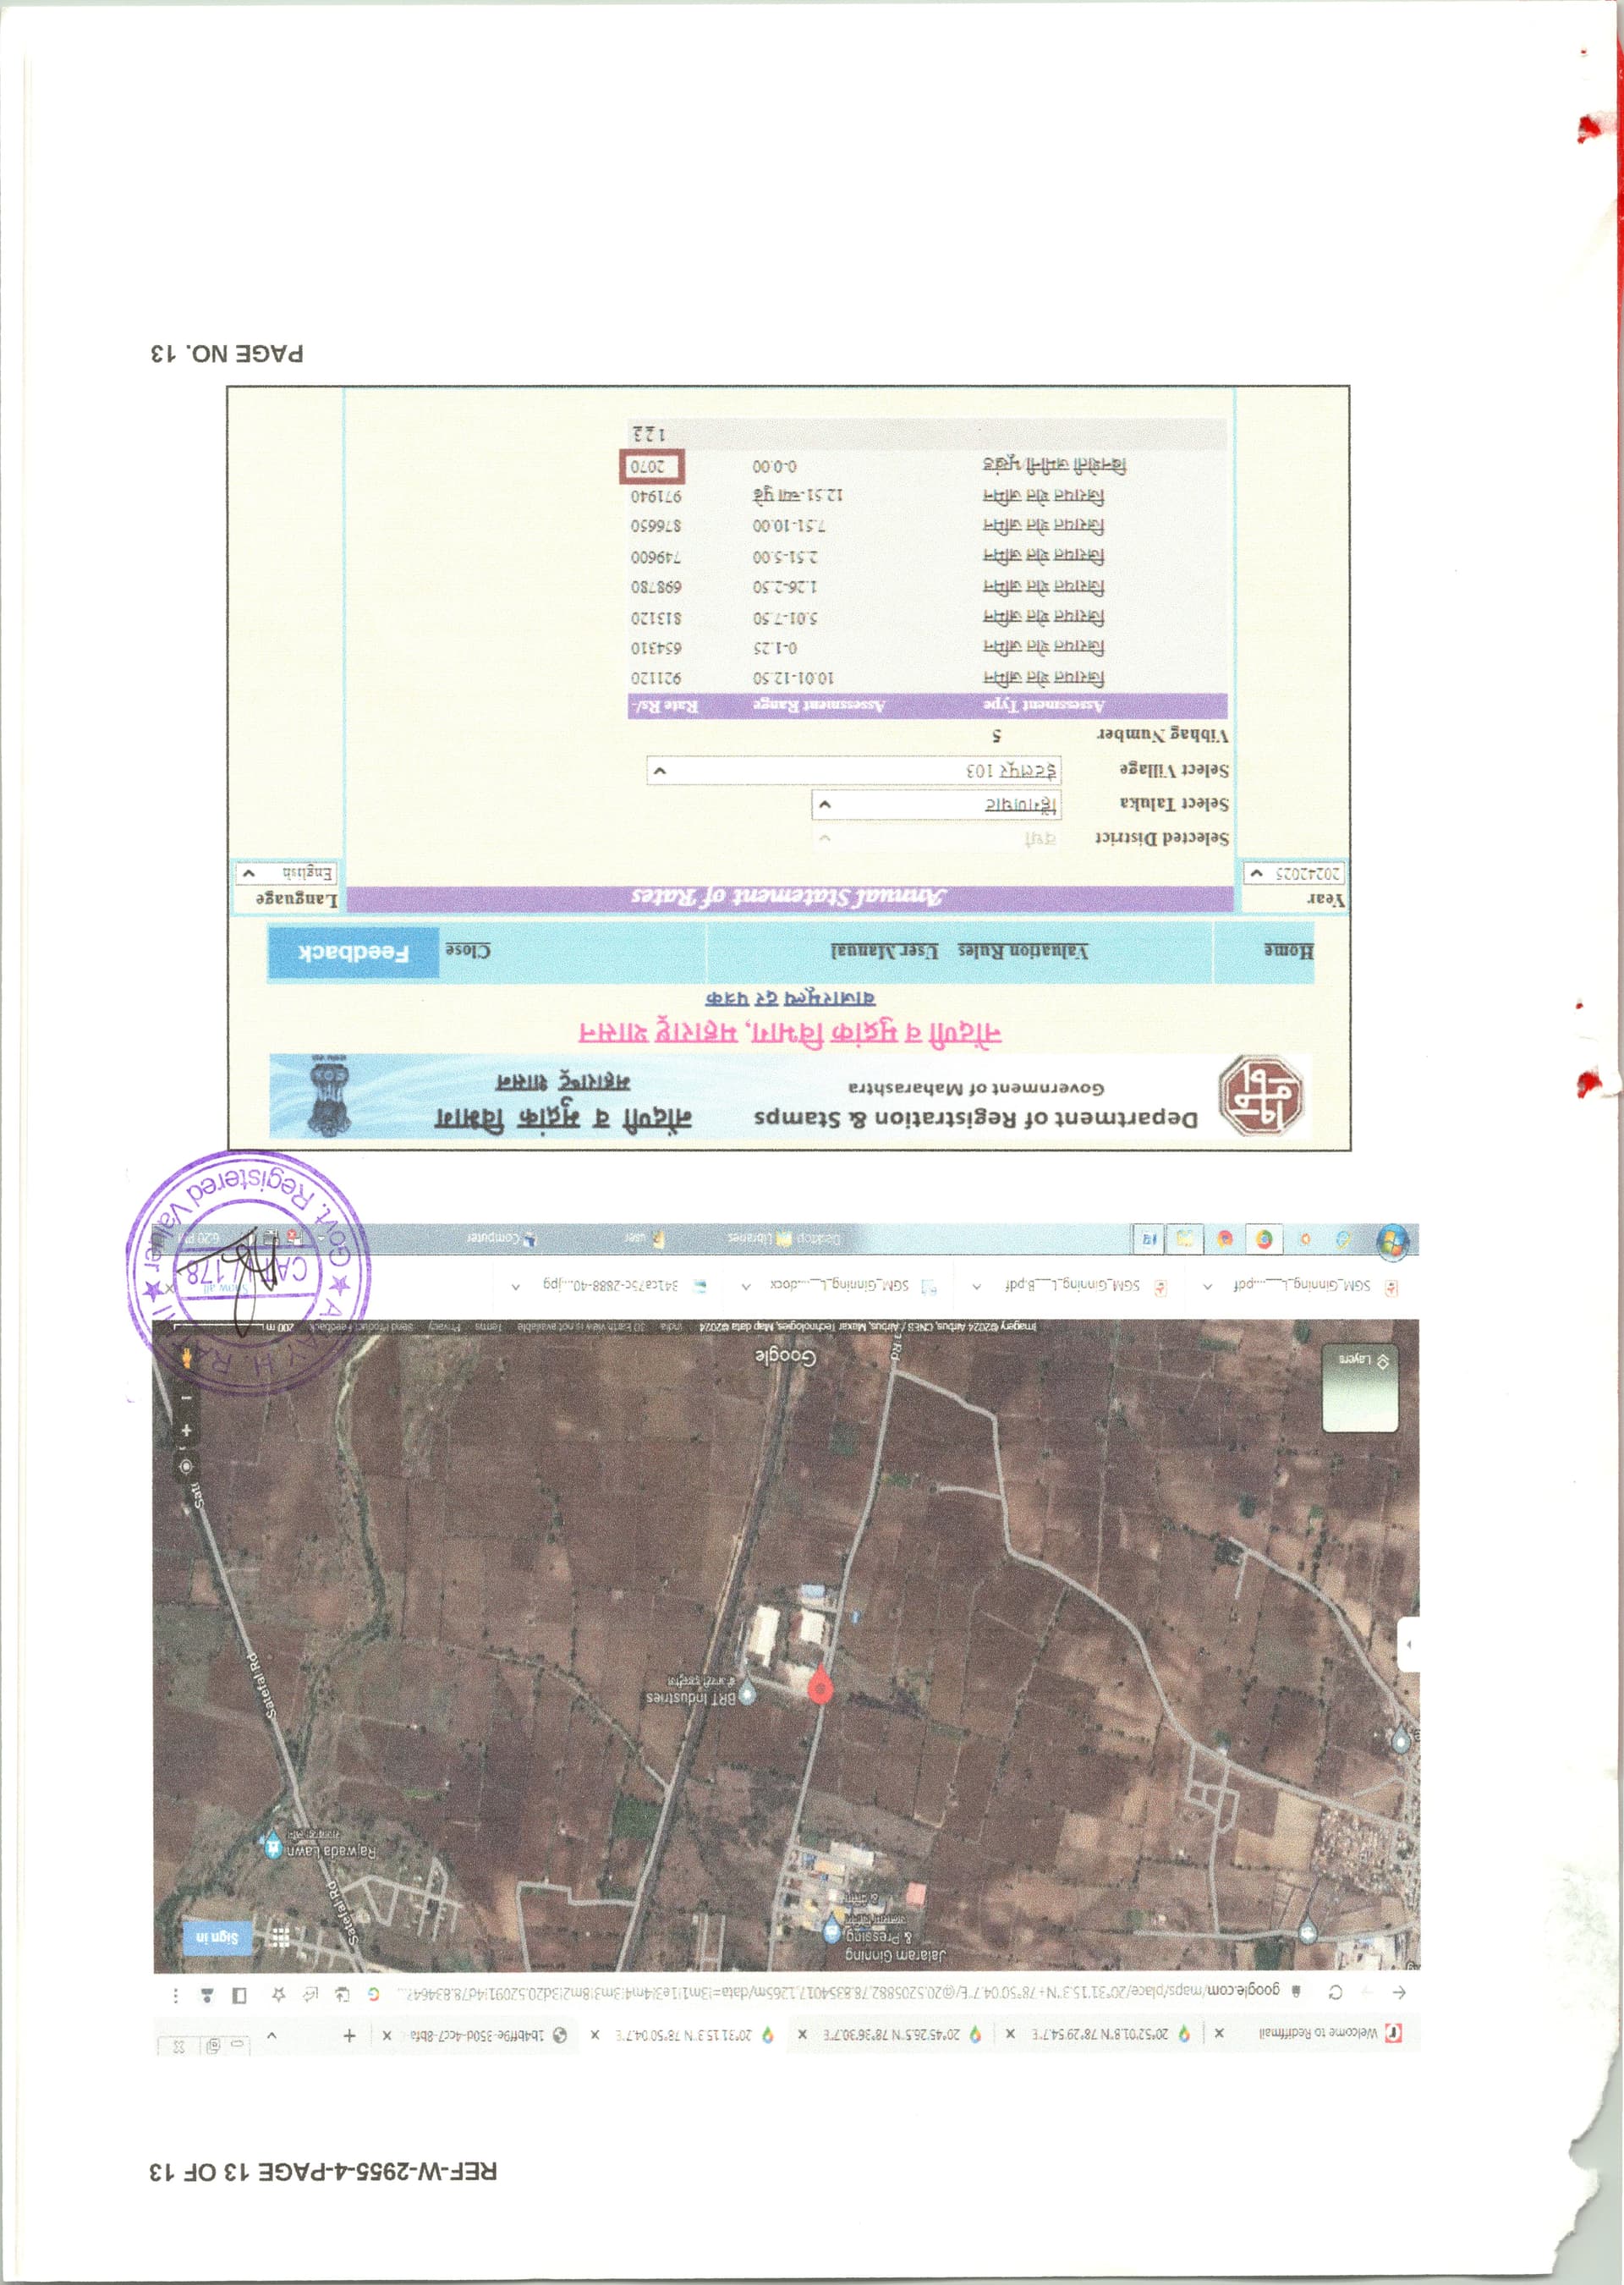Open the downloaded SGM_Ginning_L...docx file
The image size is (1624, 2285).
tap(855, 1286)
